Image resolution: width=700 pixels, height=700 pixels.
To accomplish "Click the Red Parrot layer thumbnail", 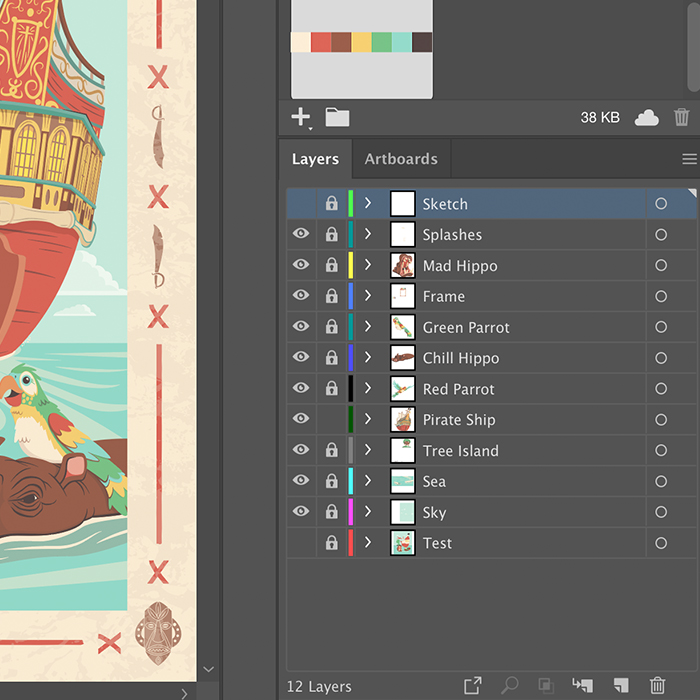I will pyautogui.click(x=402, y=389).
